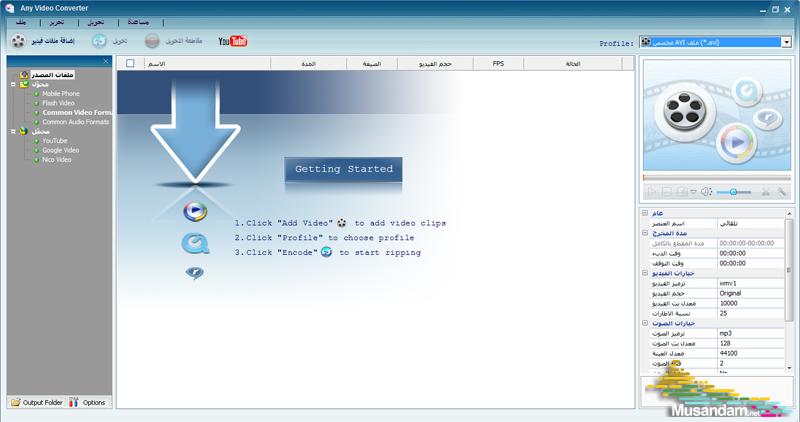This screenshot has height=422, width=800.
Task: Switch to the Options tab
Action: point(89,403)
